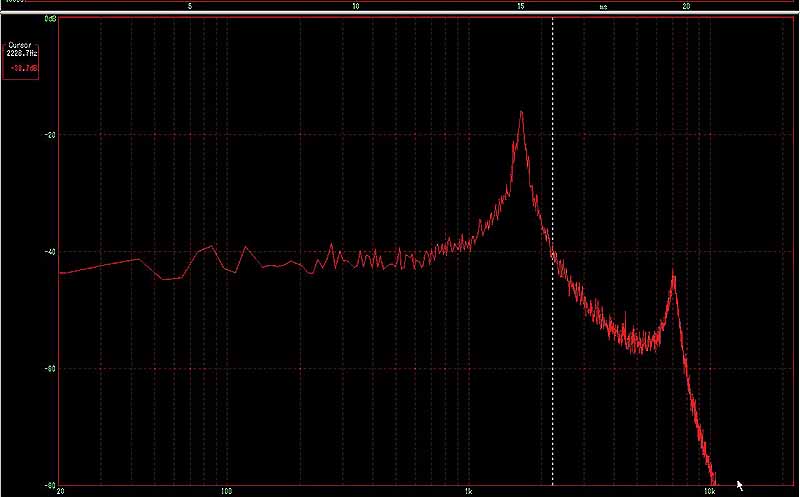Click the 10 mark on the top time ruler

(356, 6)
